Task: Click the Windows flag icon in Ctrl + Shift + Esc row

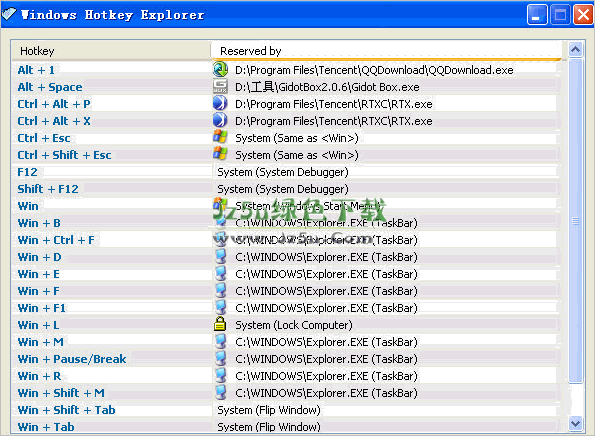Action: pyautogui.click(x=220, y=154)
